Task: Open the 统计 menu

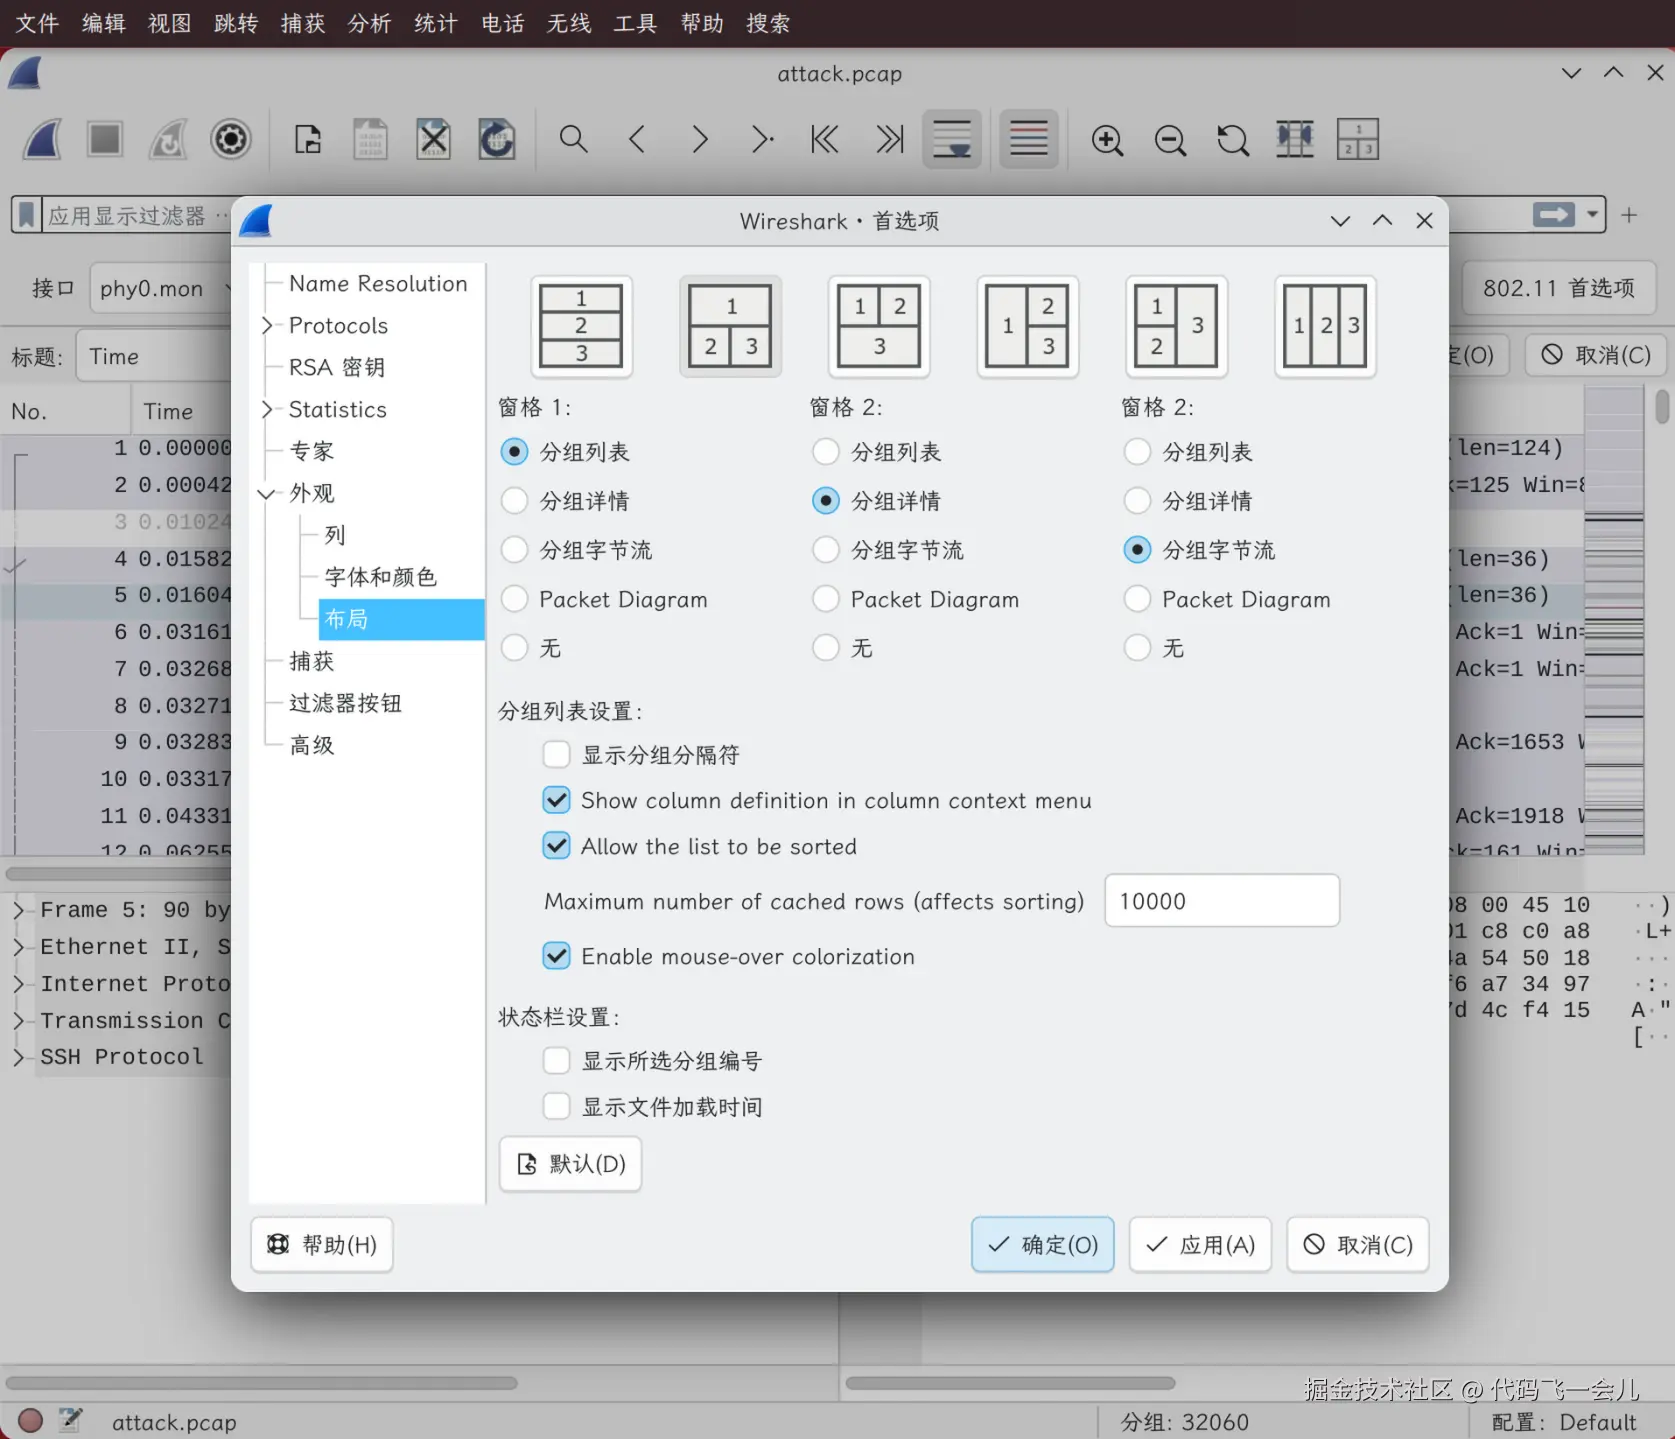Action: pos(436,23)
